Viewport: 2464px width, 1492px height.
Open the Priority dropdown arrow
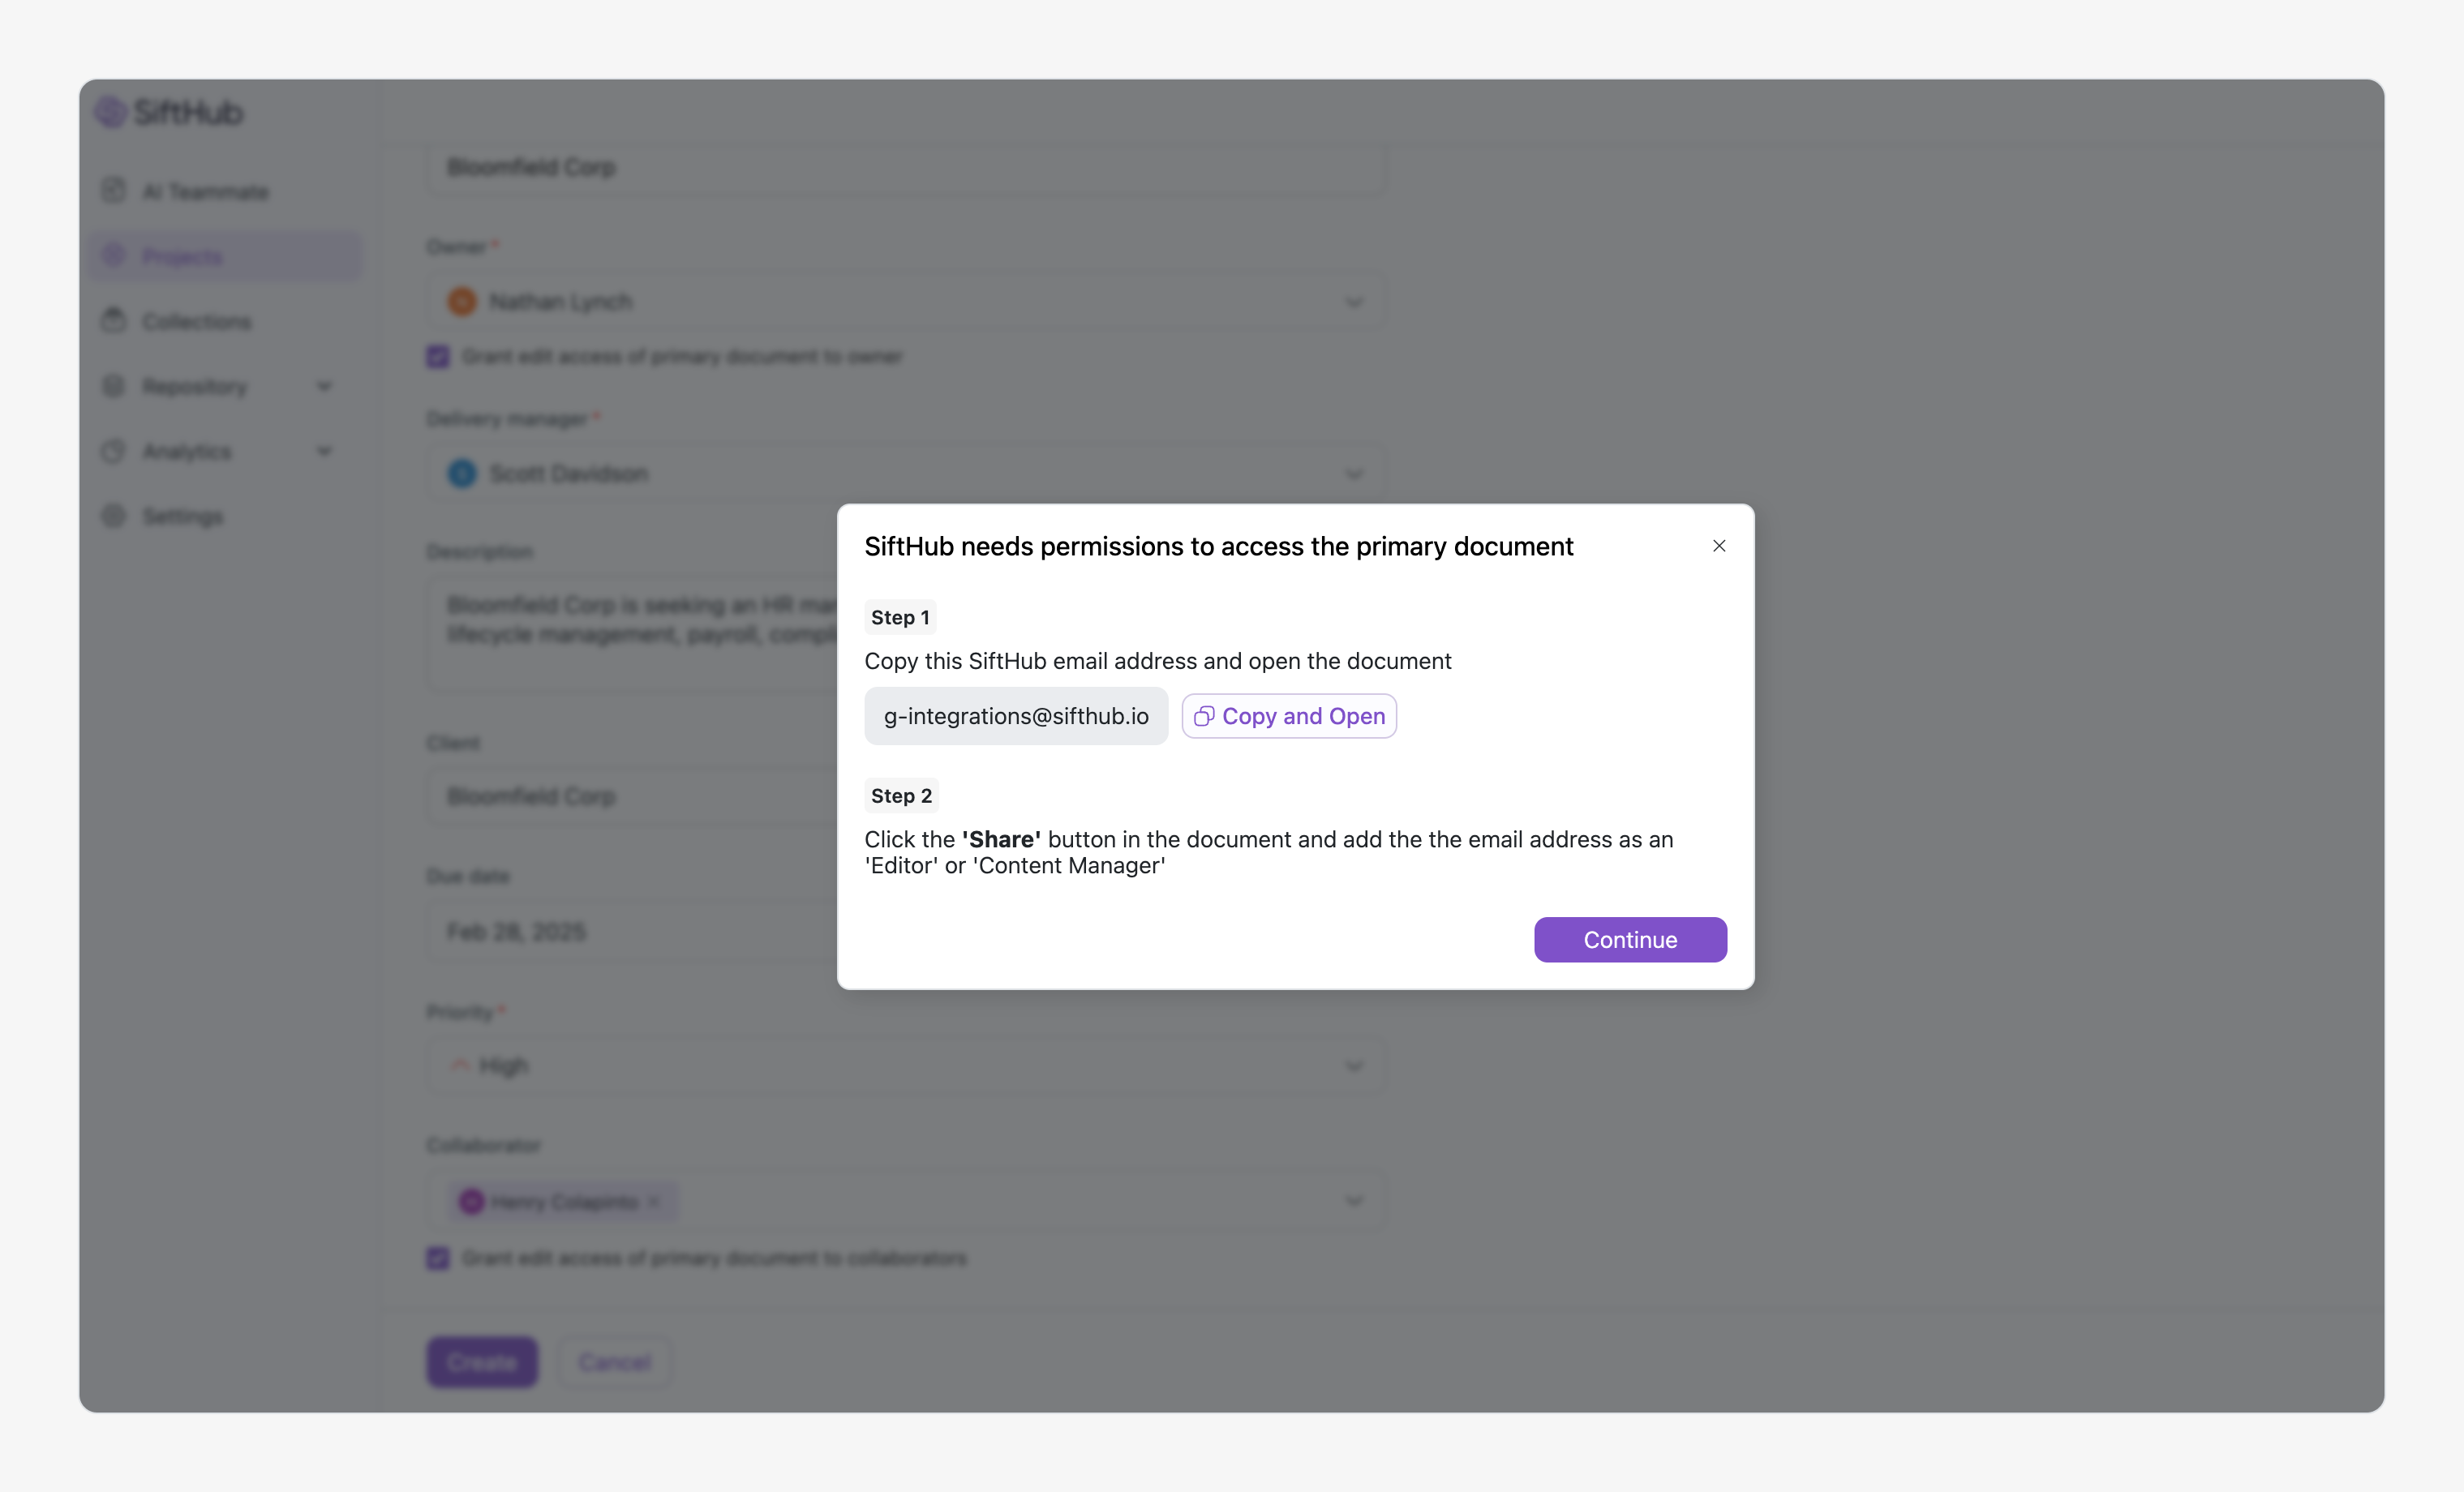click(1354, 1066)
